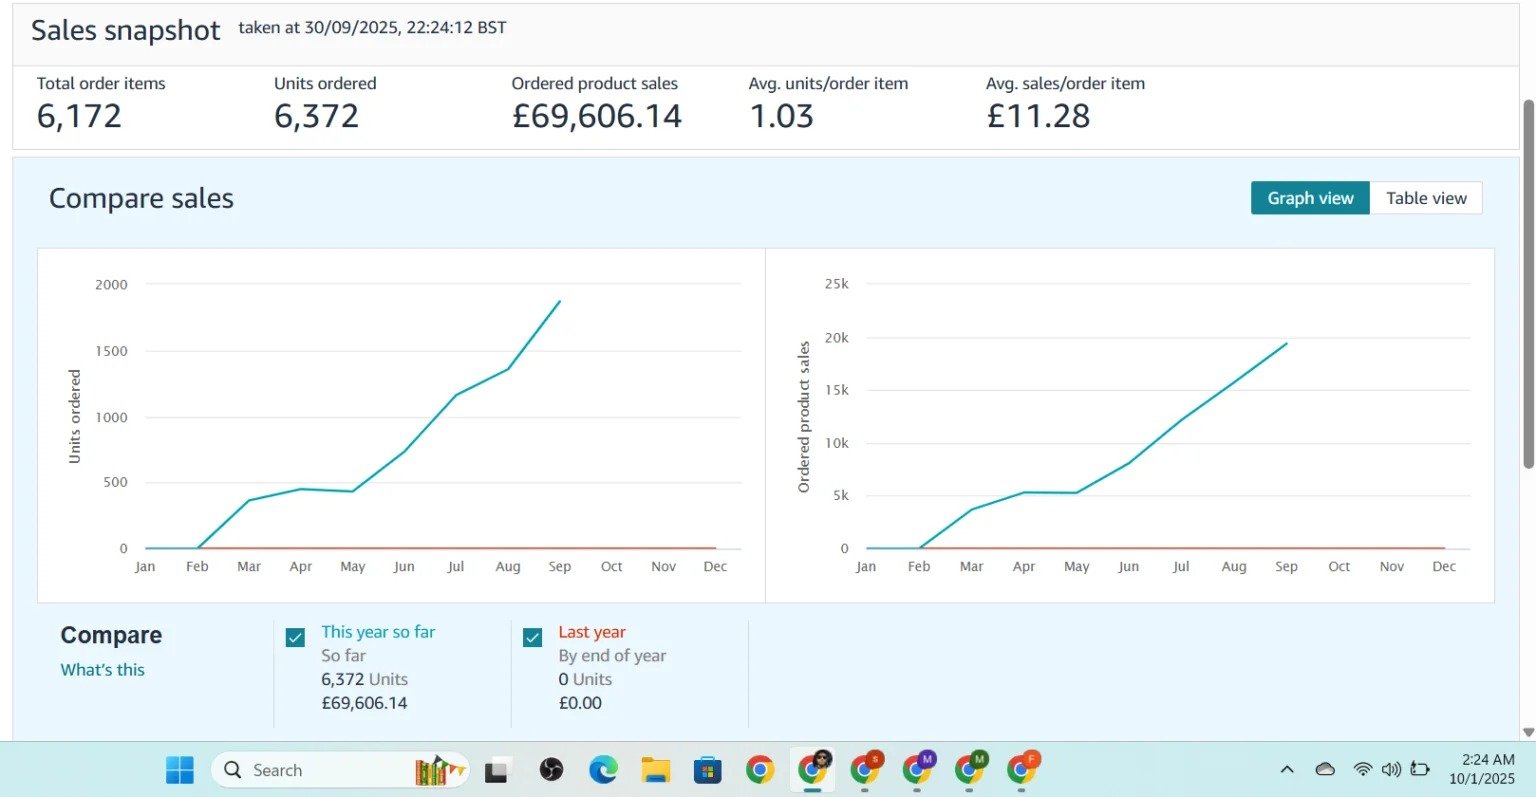This screenshot has width=1536, height=797.
Task: Open the volume speaker tray icon
Action: coord(1390,769)
